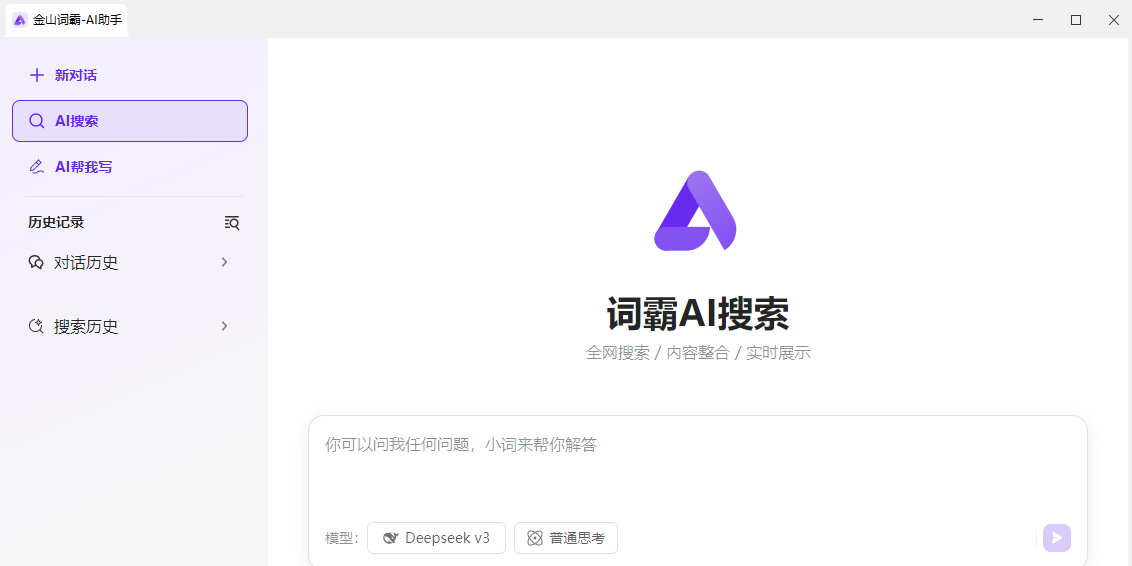The height and width of the screenshot is (566, 1132).
Task: Minimize the 金山词霸 window
Action: (x=1038, y=20)
